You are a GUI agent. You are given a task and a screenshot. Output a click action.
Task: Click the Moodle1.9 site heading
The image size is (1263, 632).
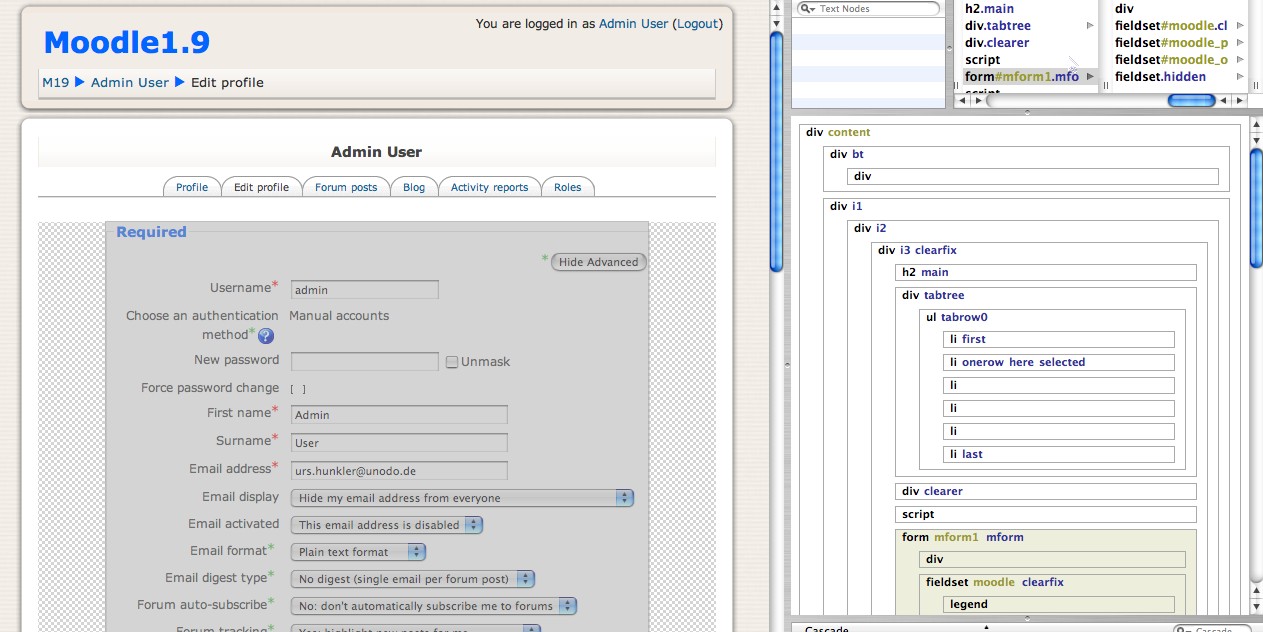(127, 42)
